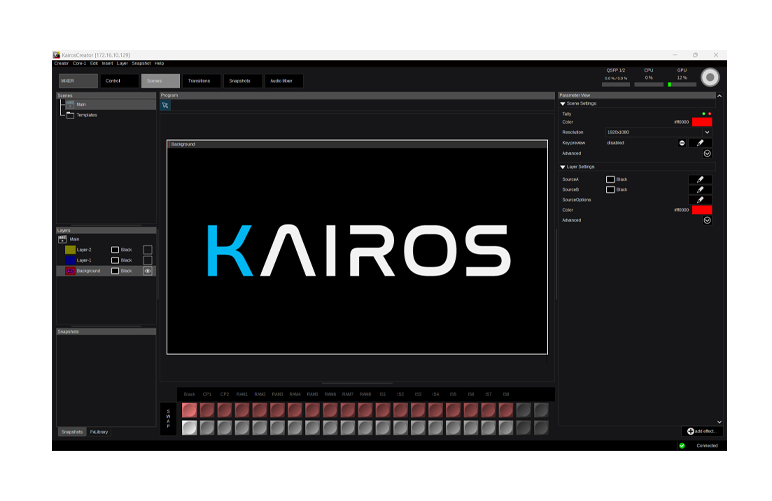The height and width of the screenshot is (501, 772).
Task: Select white preset CP1 crossbar button
Action: point(207,428)
